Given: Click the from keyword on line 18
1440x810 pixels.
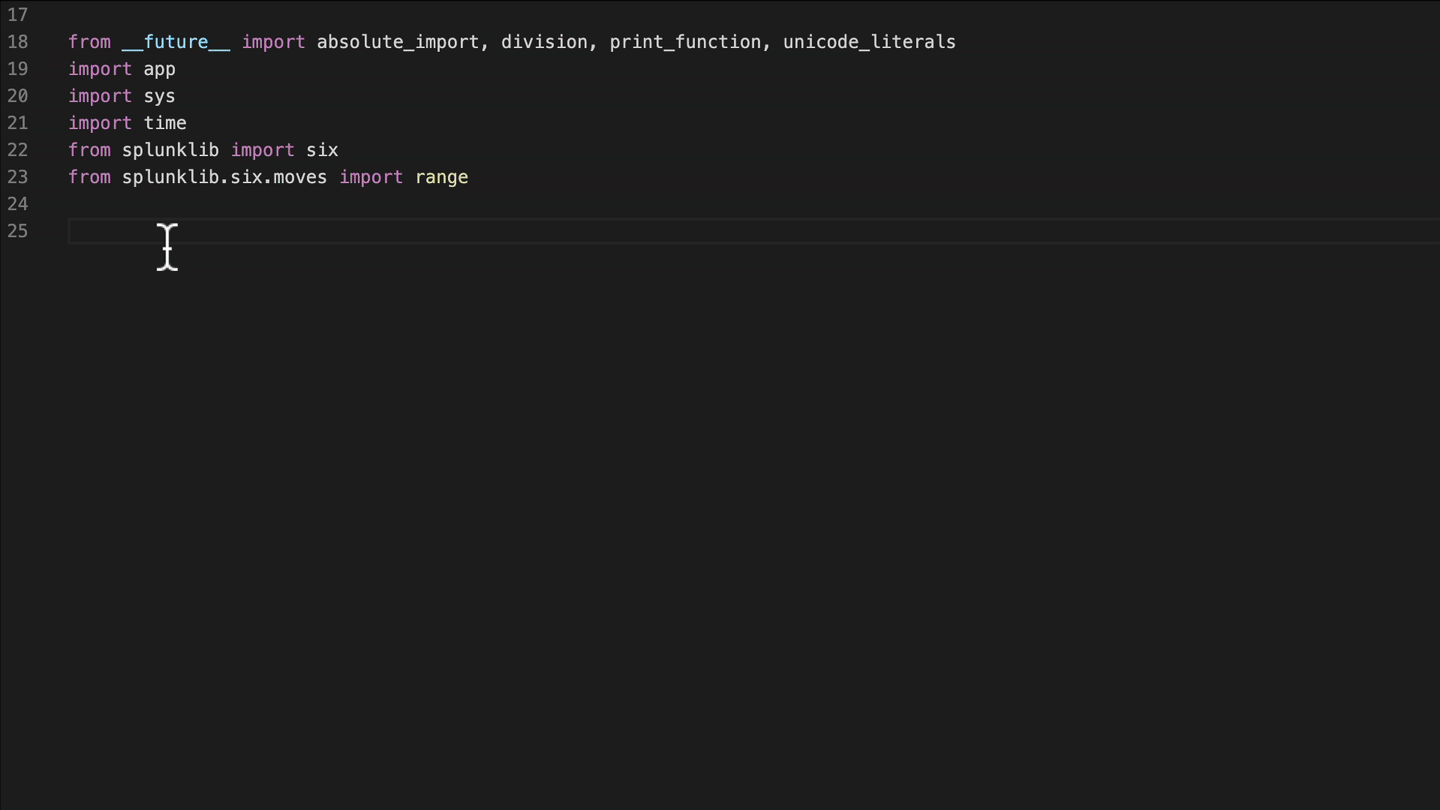Looking at the screenshot, I should point(89,42).
